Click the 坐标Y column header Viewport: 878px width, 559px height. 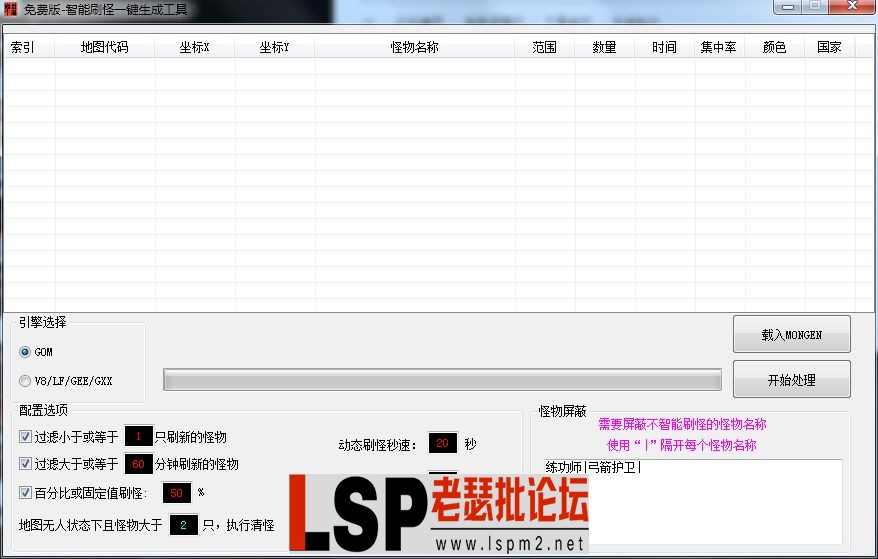coord(274,47)
